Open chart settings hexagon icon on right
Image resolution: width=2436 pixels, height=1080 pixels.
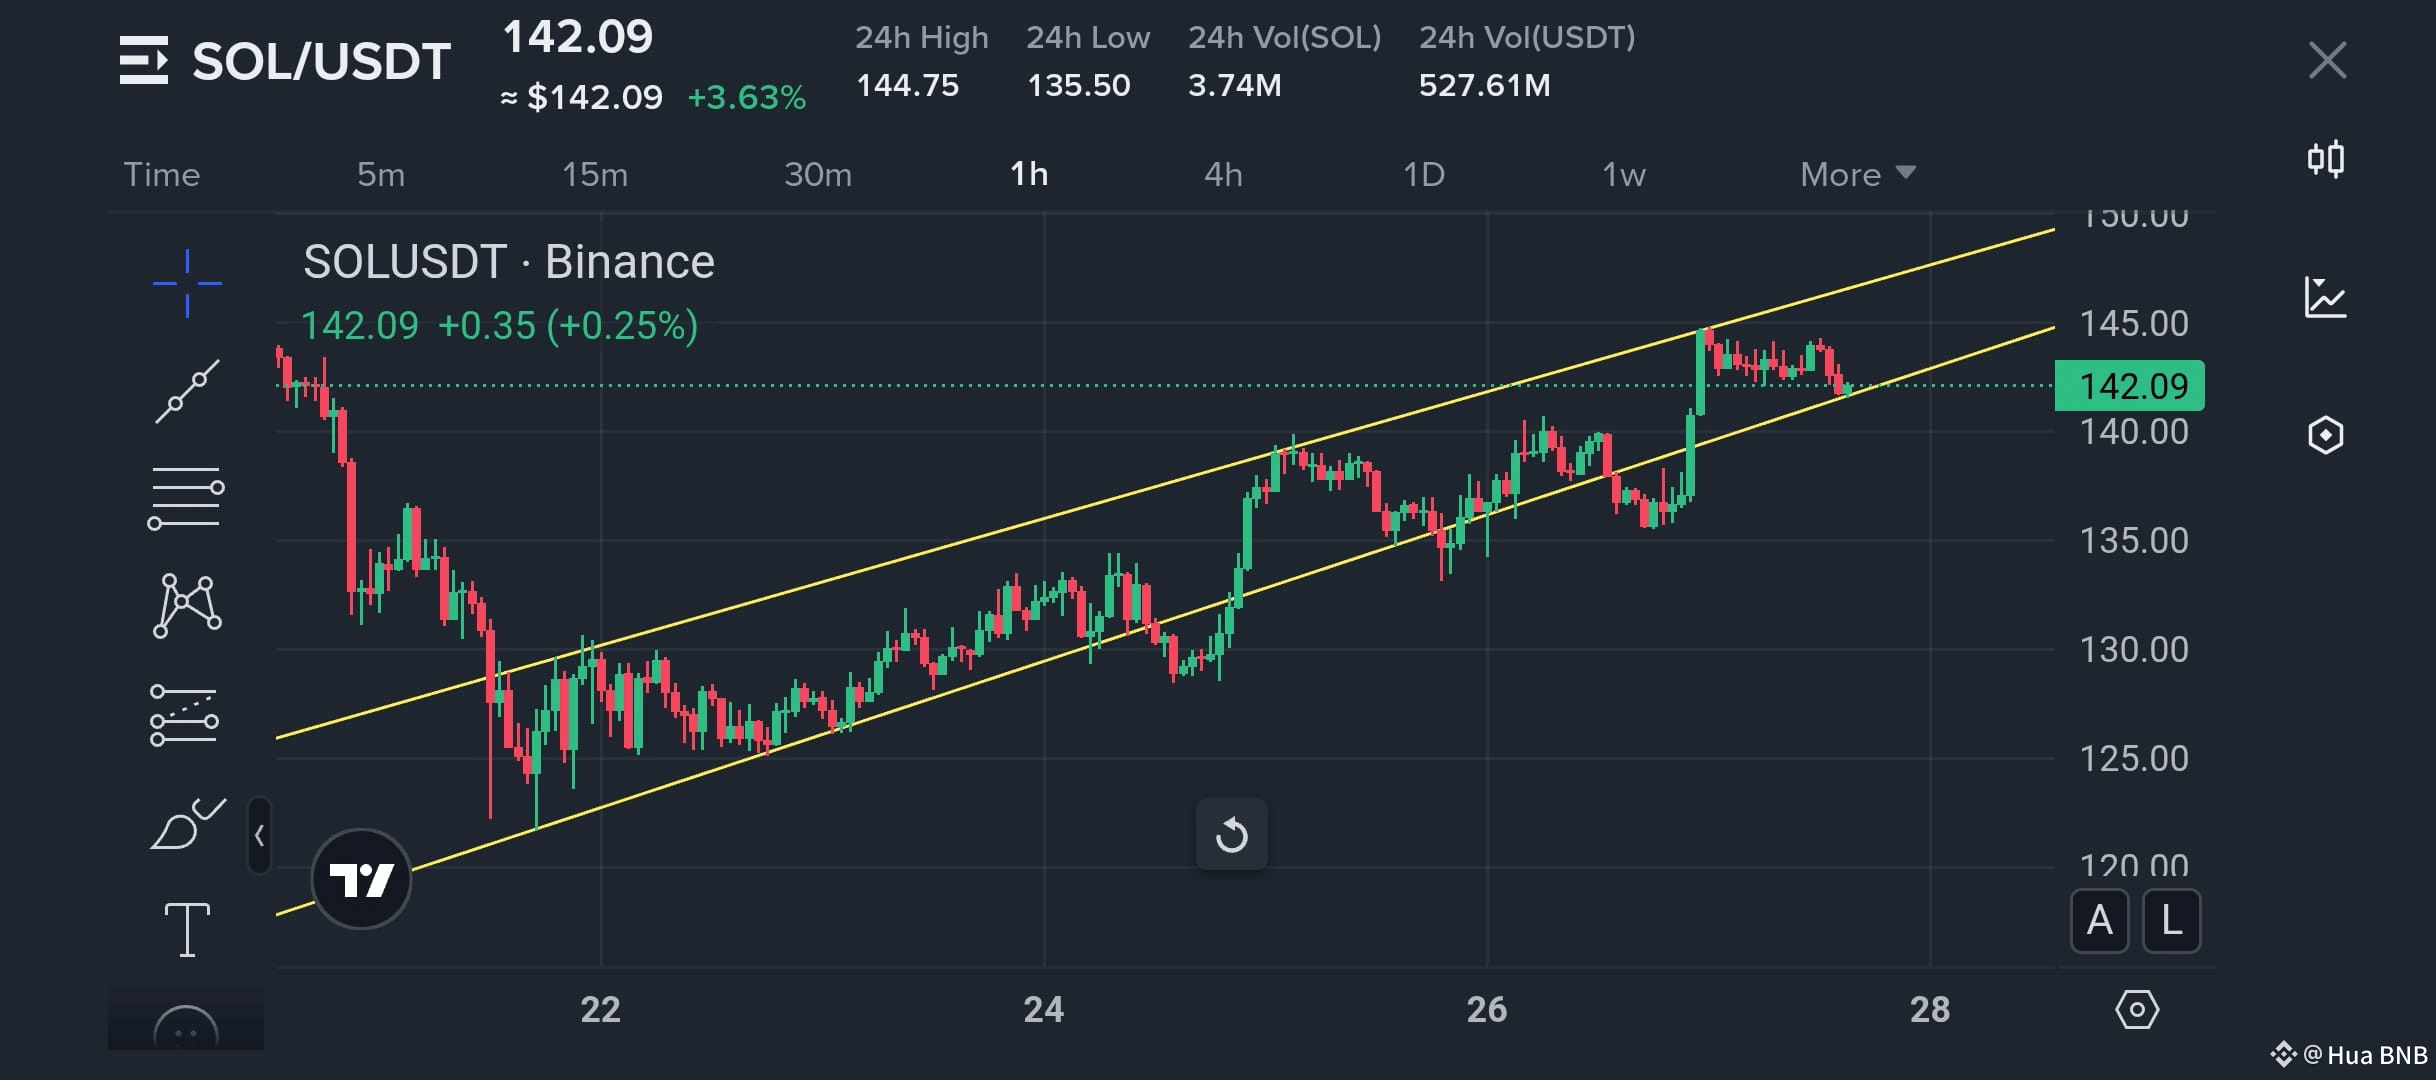tap(2326, 435)
